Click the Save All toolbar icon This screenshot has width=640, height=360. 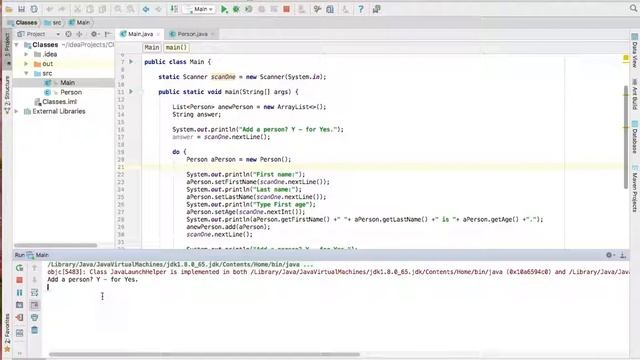[21, 9]
